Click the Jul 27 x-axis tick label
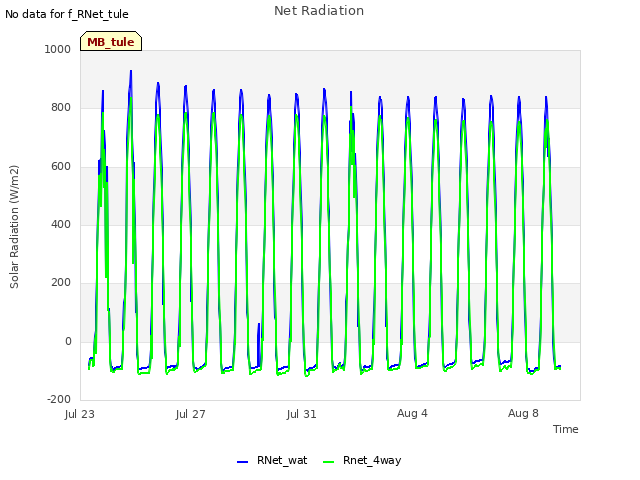The width and height of the screenshot is (640, 480). coord(190,414)
